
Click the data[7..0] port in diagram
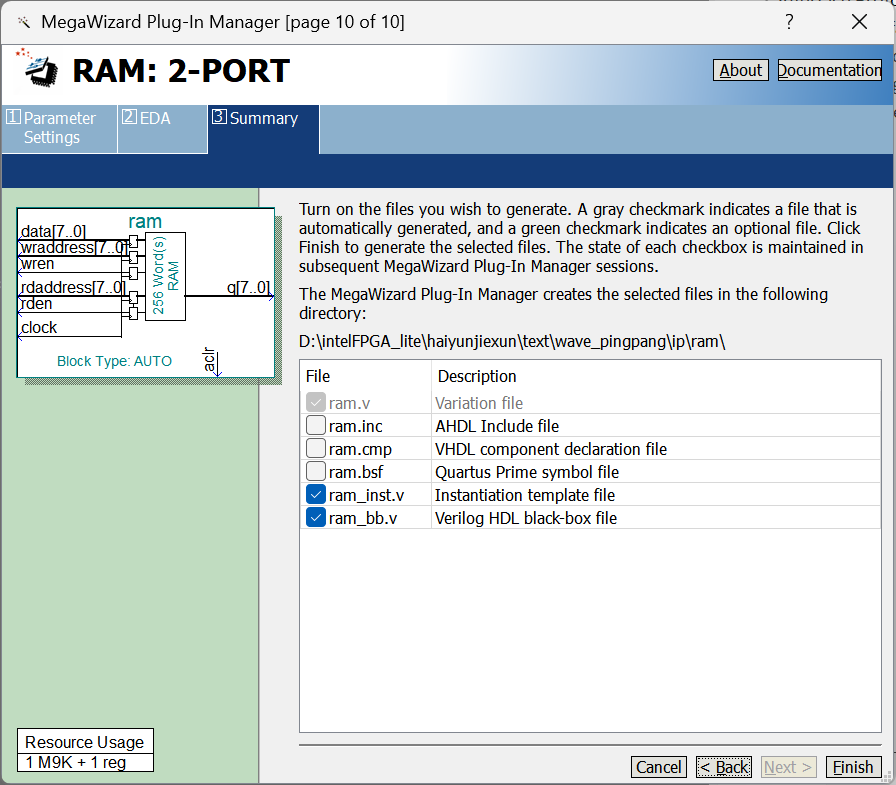[53, 231]
